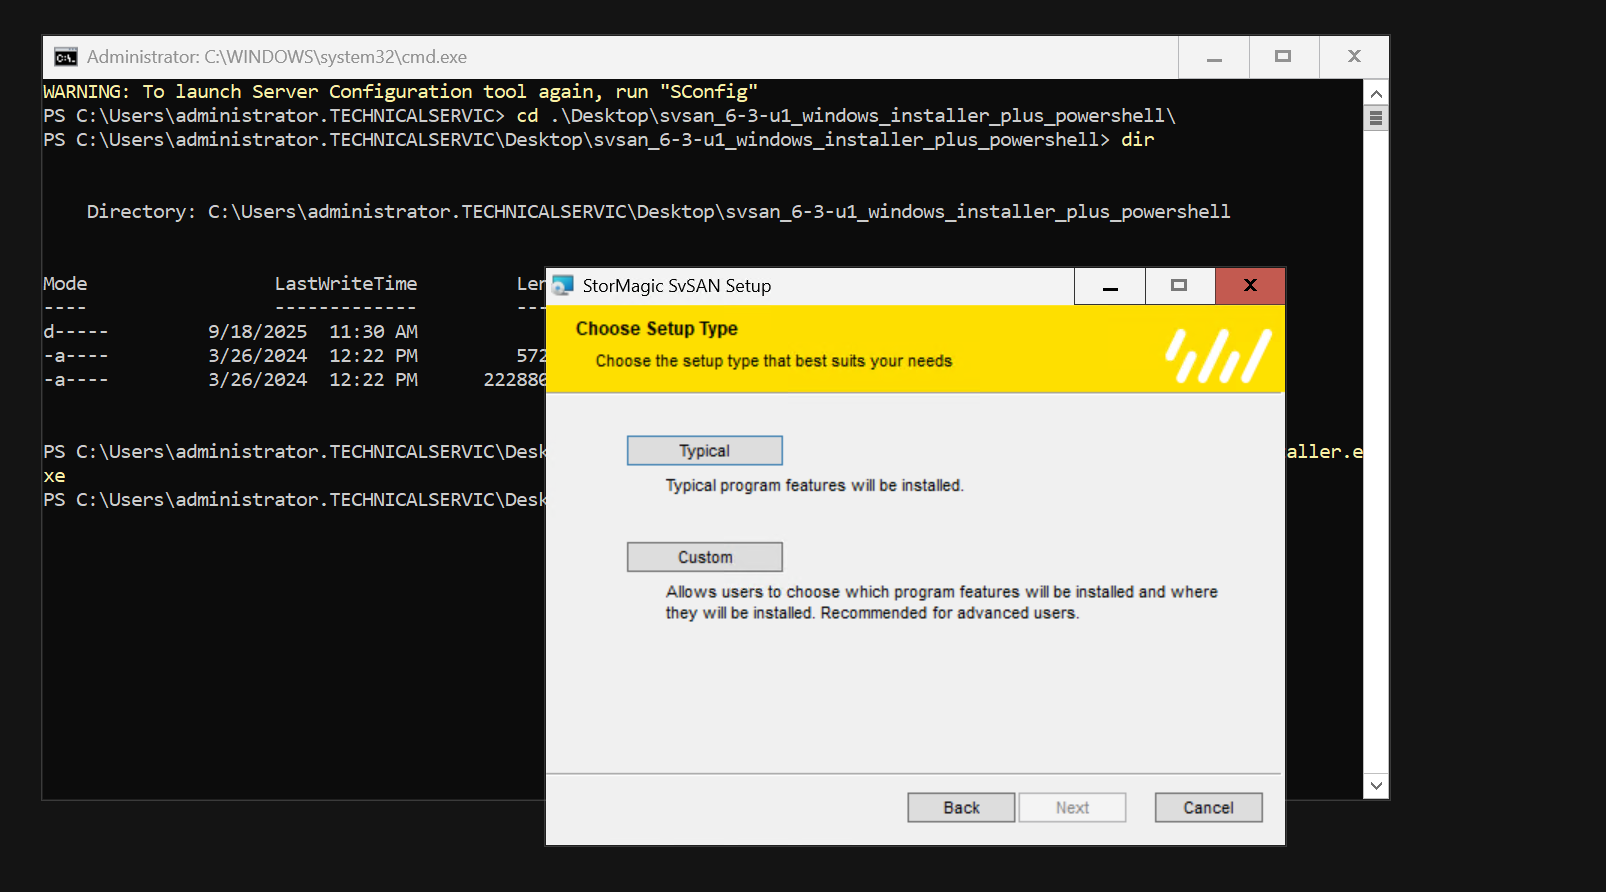The image size is (1606, 892).
Task: Click the console scrollbar down arrow
Action: [x=1376, y=786]
